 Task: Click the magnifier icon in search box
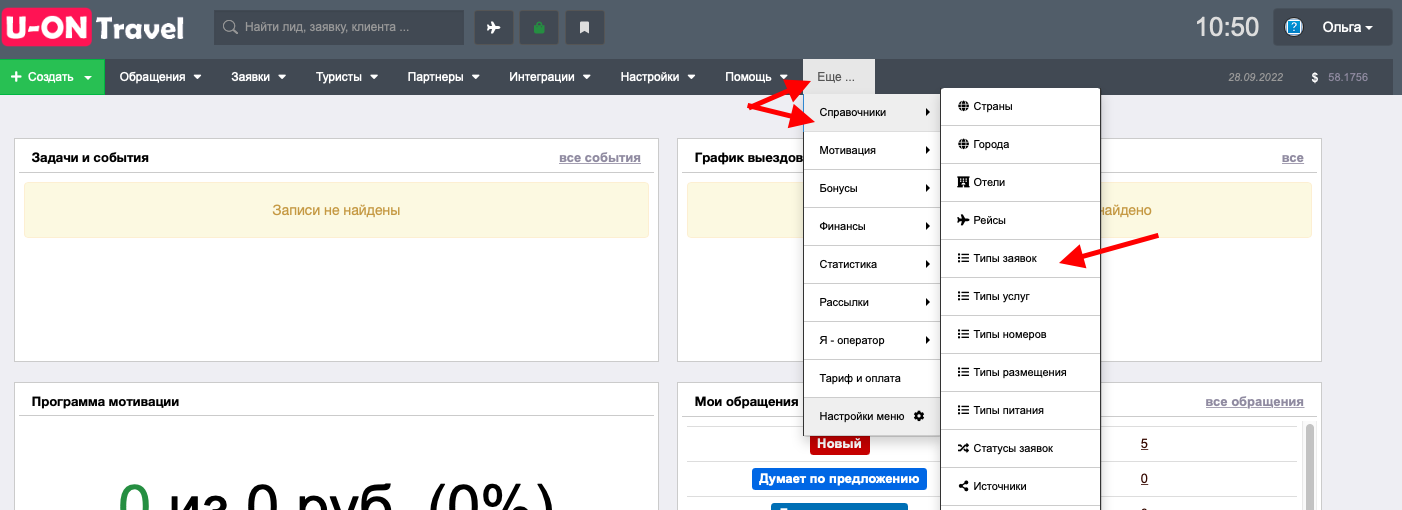point(231,28)
